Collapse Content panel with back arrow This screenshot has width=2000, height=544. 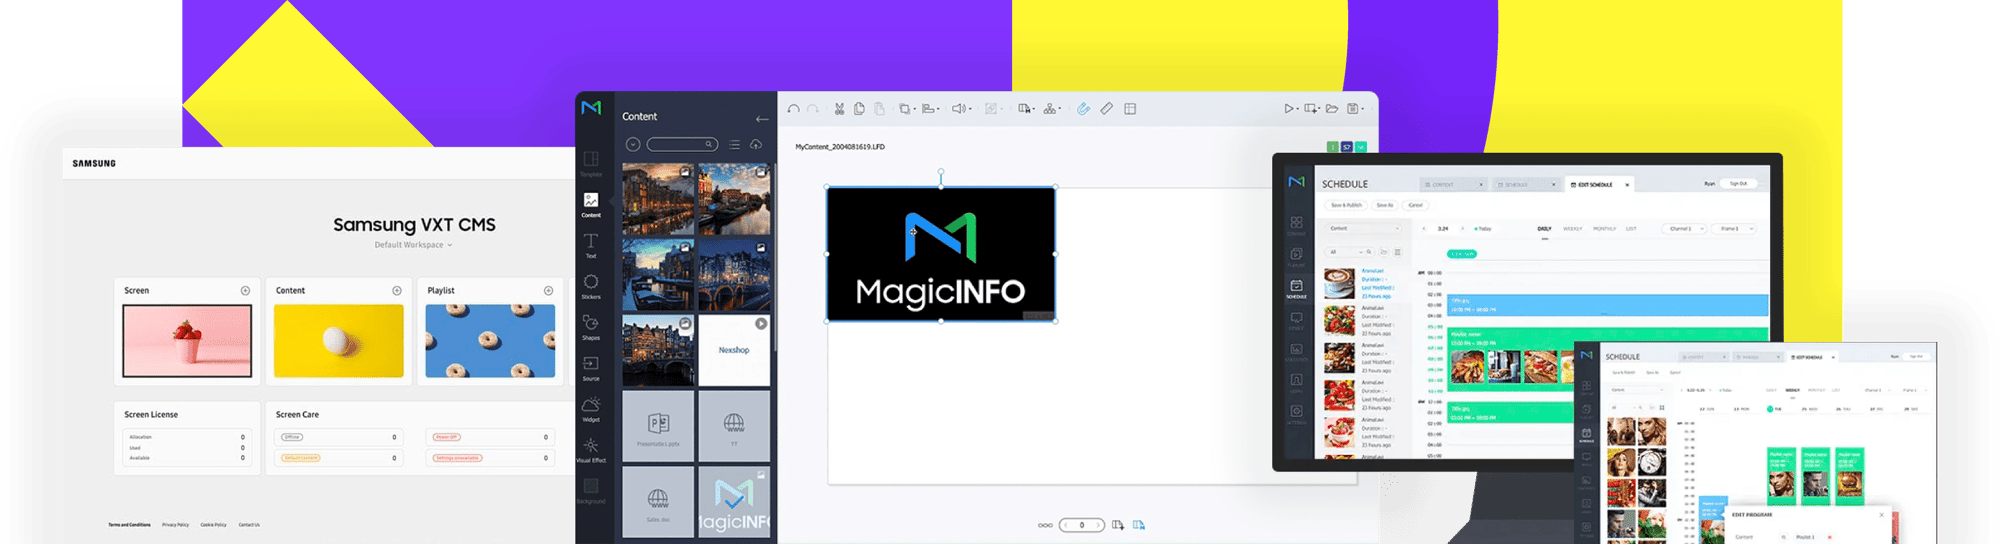point(762,118)
